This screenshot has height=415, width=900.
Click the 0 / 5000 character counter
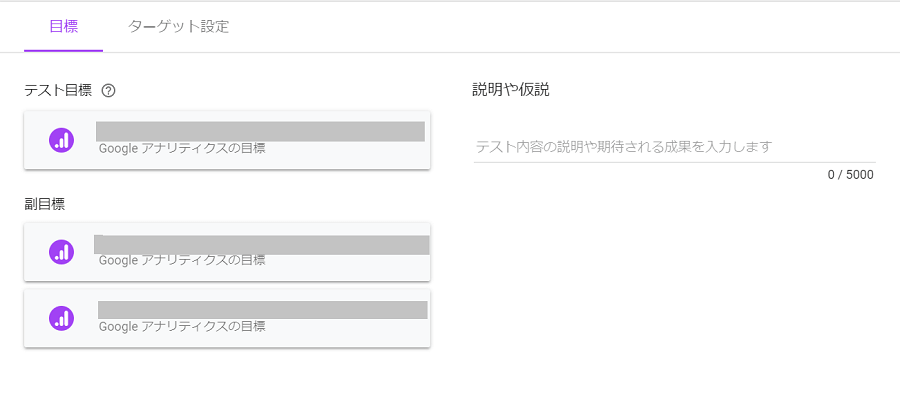tap(851, 174)
